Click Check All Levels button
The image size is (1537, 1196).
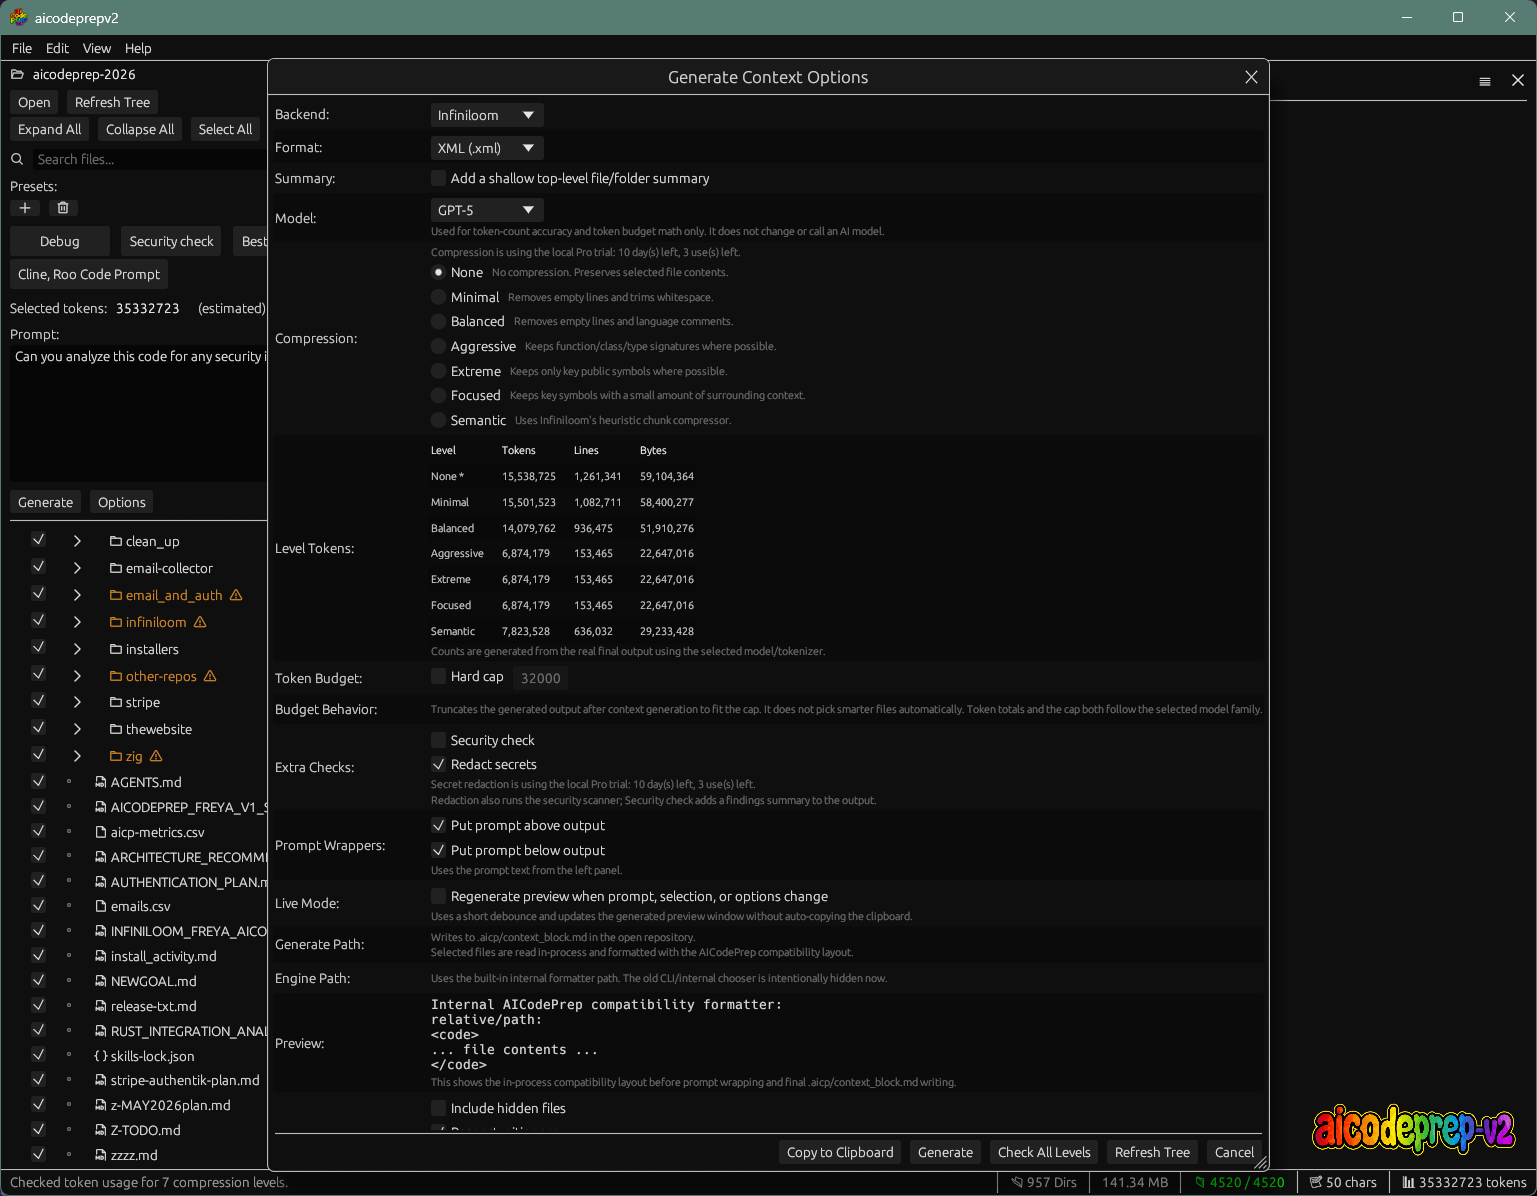coord(1044,1152)
